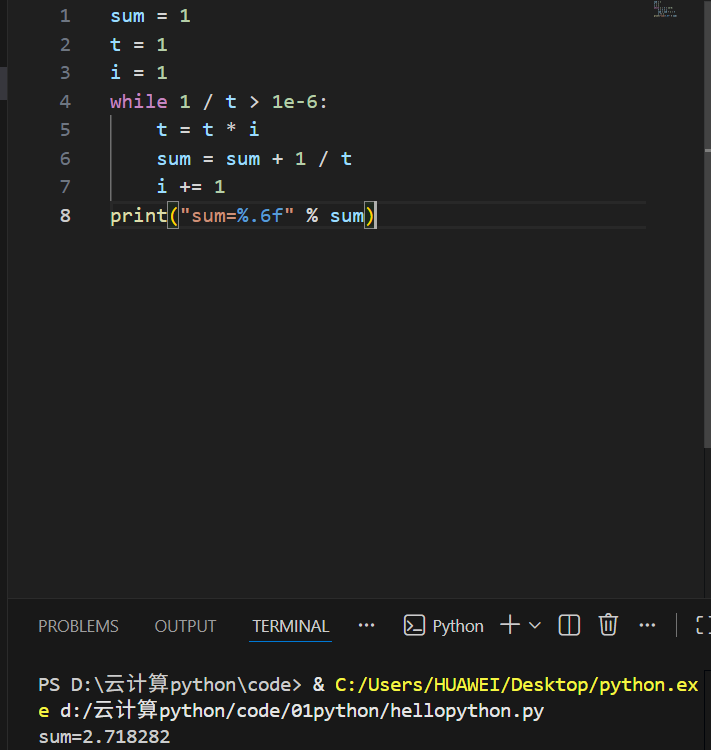Show more panel tabs via ellipsis
711x750 pixels.
367,625
